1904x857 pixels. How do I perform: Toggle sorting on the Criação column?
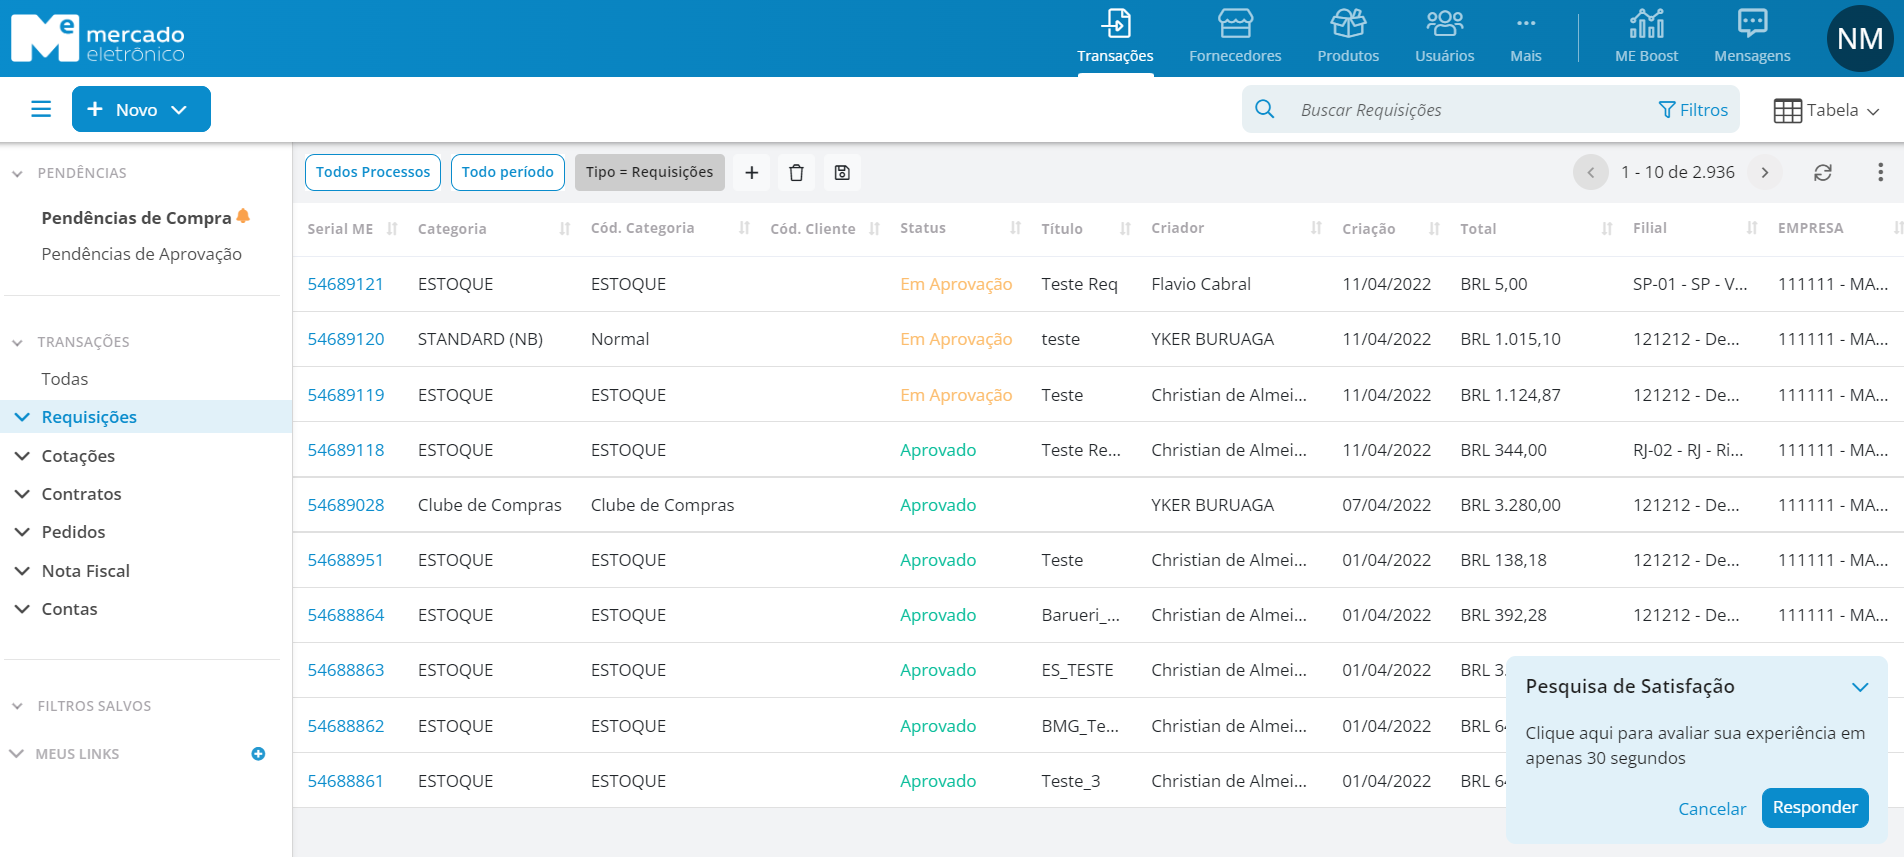[1434, 229]
